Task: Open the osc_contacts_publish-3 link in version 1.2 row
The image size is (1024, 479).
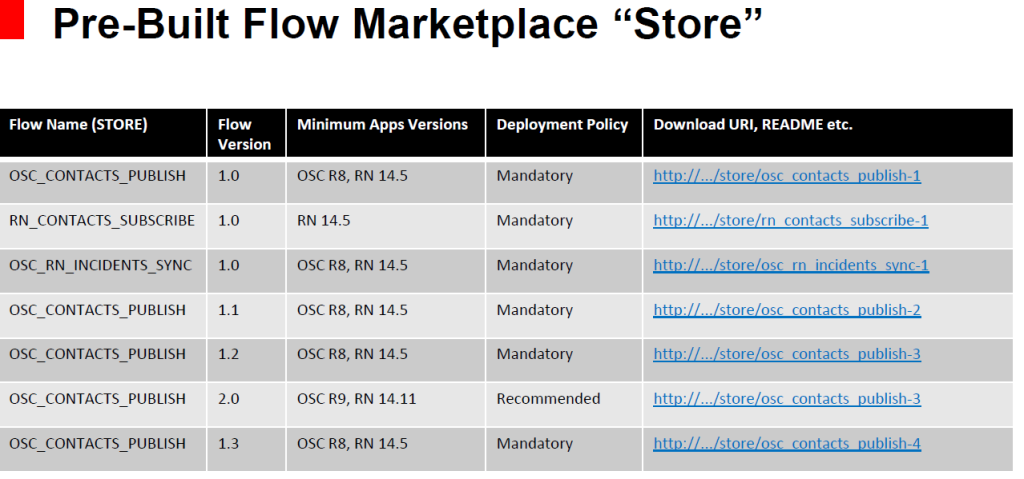Action: click(787, 354)
